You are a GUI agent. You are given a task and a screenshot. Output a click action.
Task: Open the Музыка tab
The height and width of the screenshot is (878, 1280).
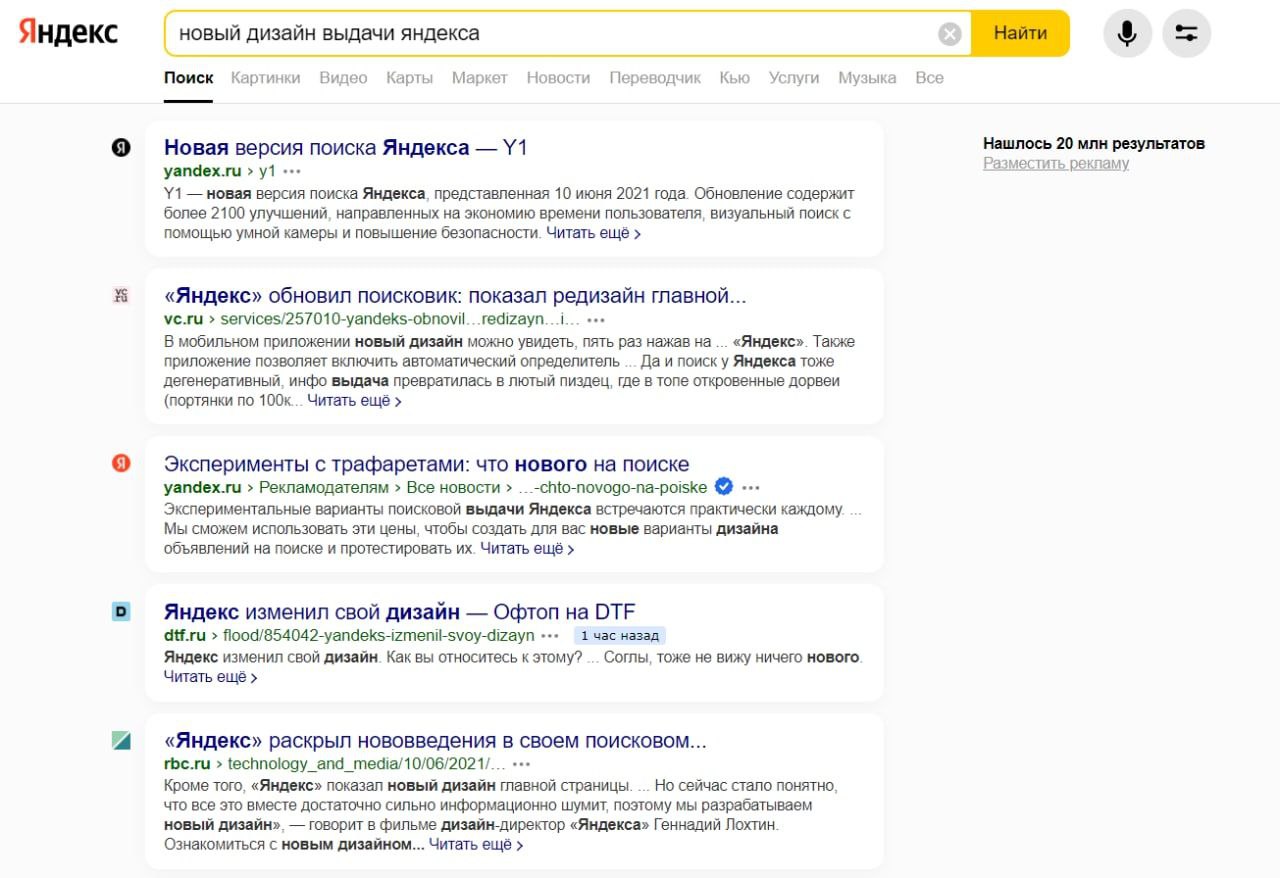[867, 78]
